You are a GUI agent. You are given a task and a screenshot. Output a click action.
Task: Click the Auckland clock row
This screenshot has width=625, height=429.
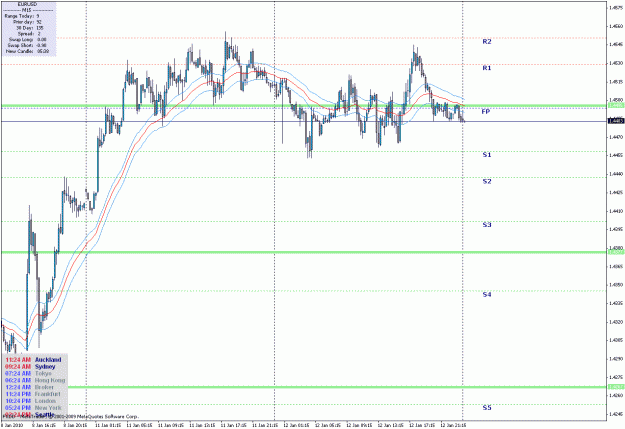[33, 360]
